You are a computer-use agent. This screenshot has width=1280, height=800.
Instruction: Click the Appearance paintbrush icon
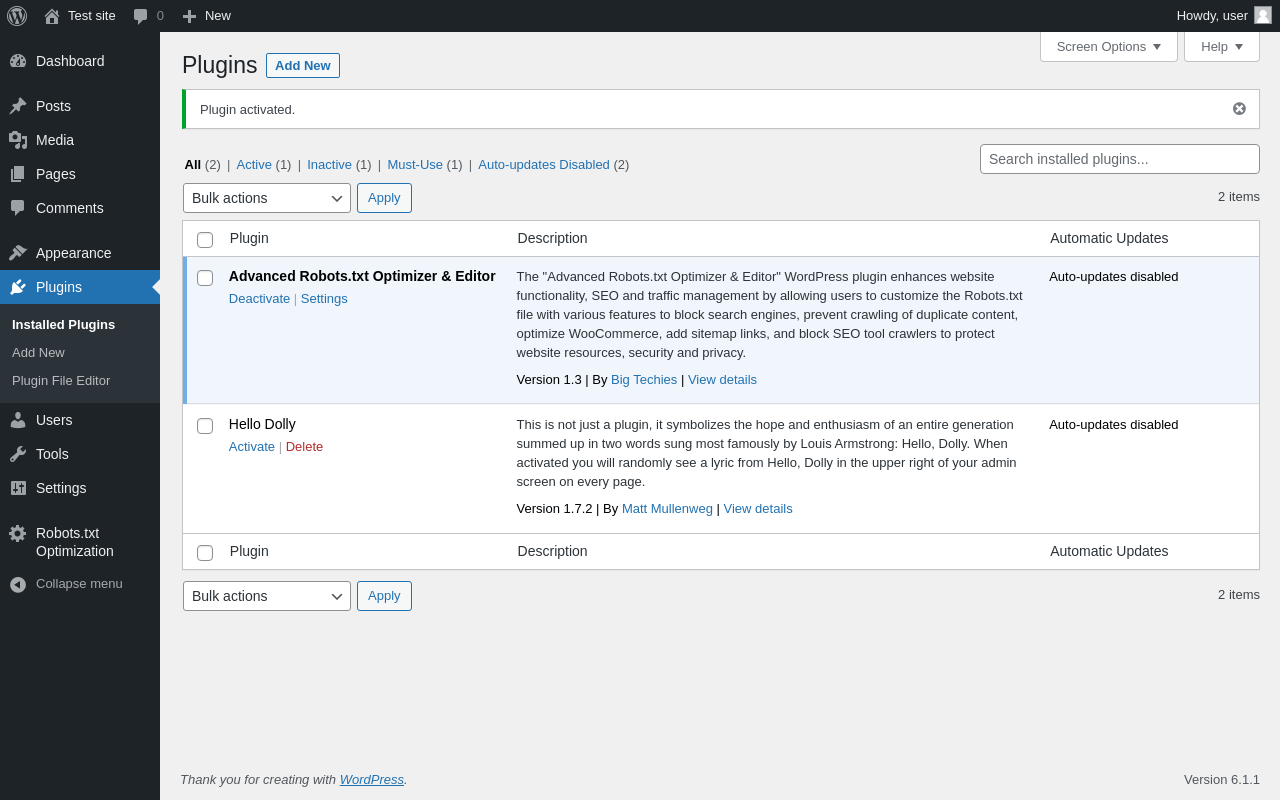click(x=18, y=253)
